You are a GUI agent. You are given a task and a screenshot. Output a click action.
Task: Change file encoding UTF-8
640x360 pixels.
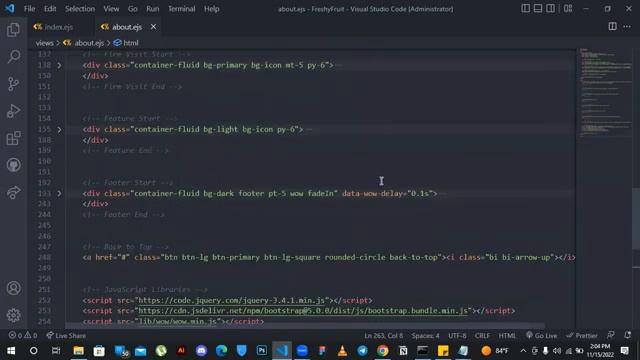[x=457, y=336]
